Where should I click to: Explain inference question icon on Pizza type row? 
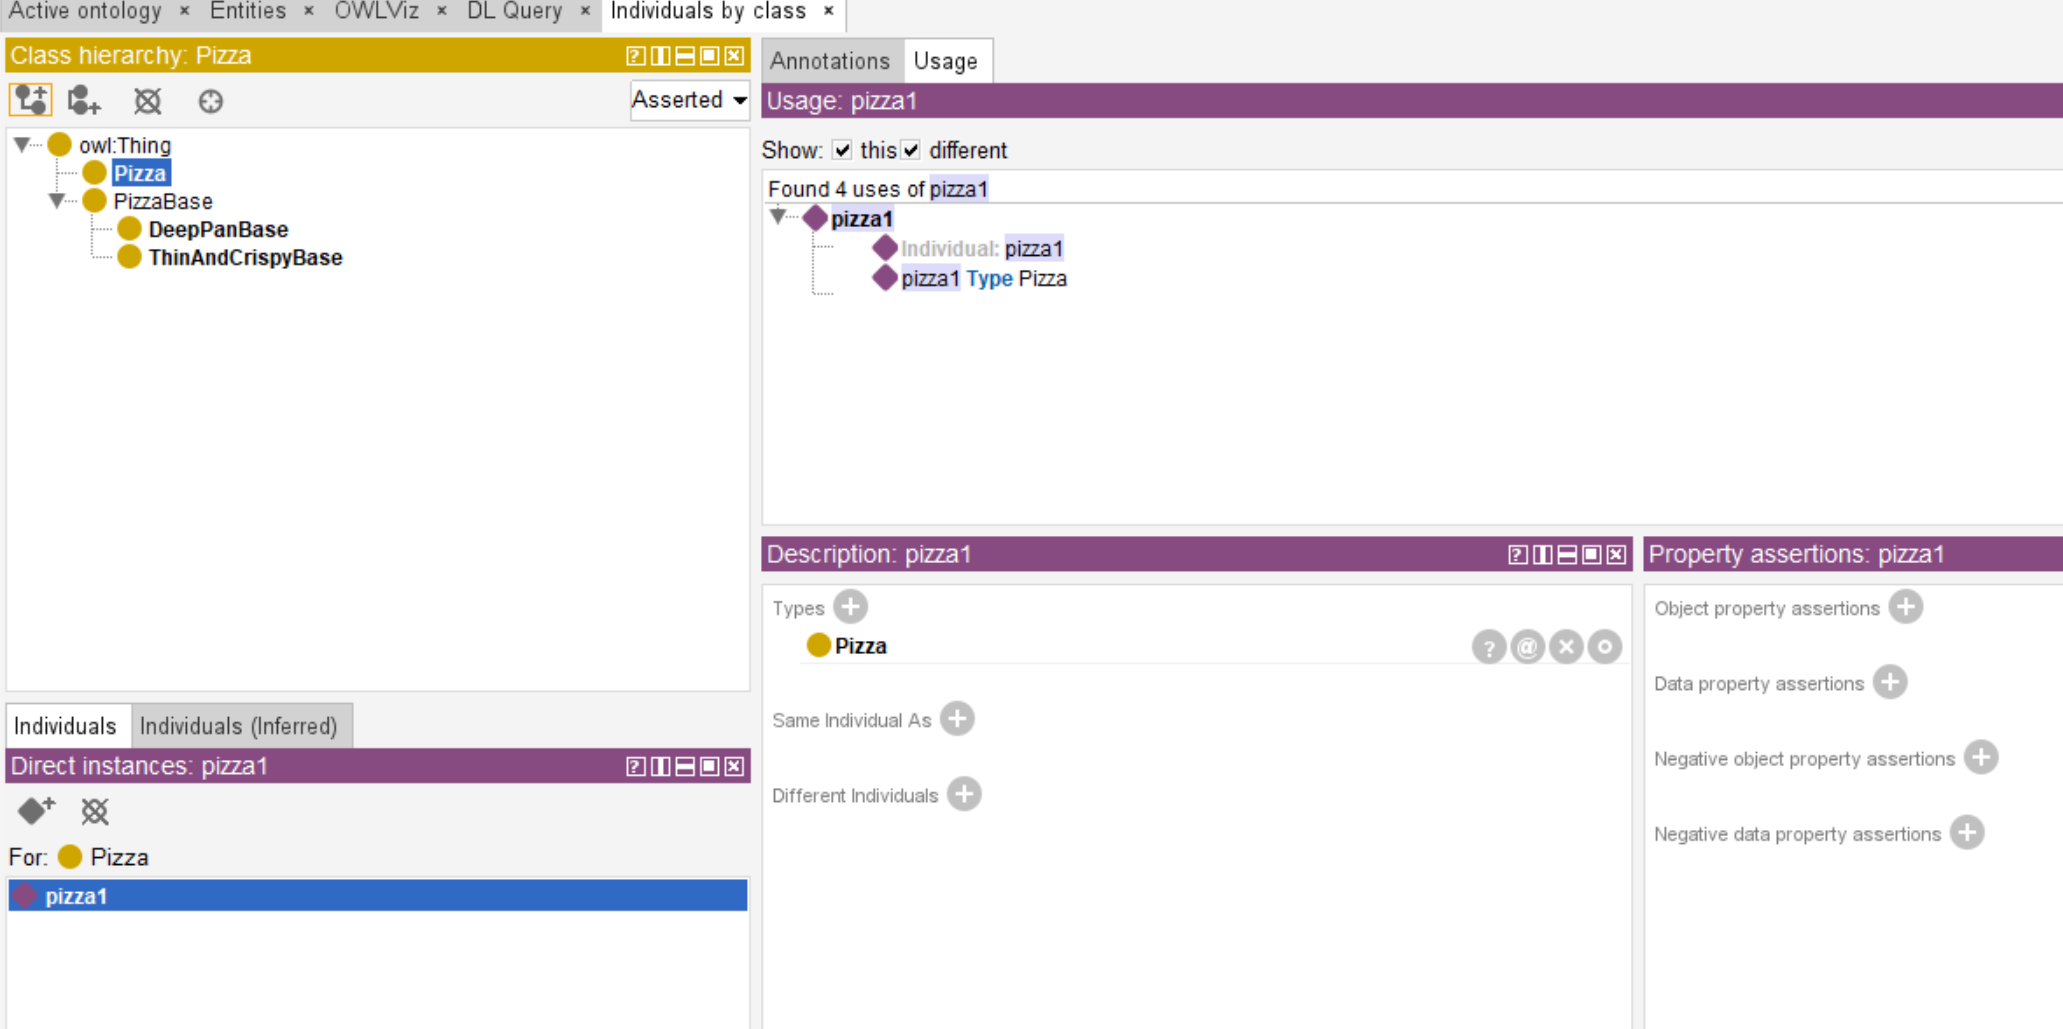pos(1489,647)
